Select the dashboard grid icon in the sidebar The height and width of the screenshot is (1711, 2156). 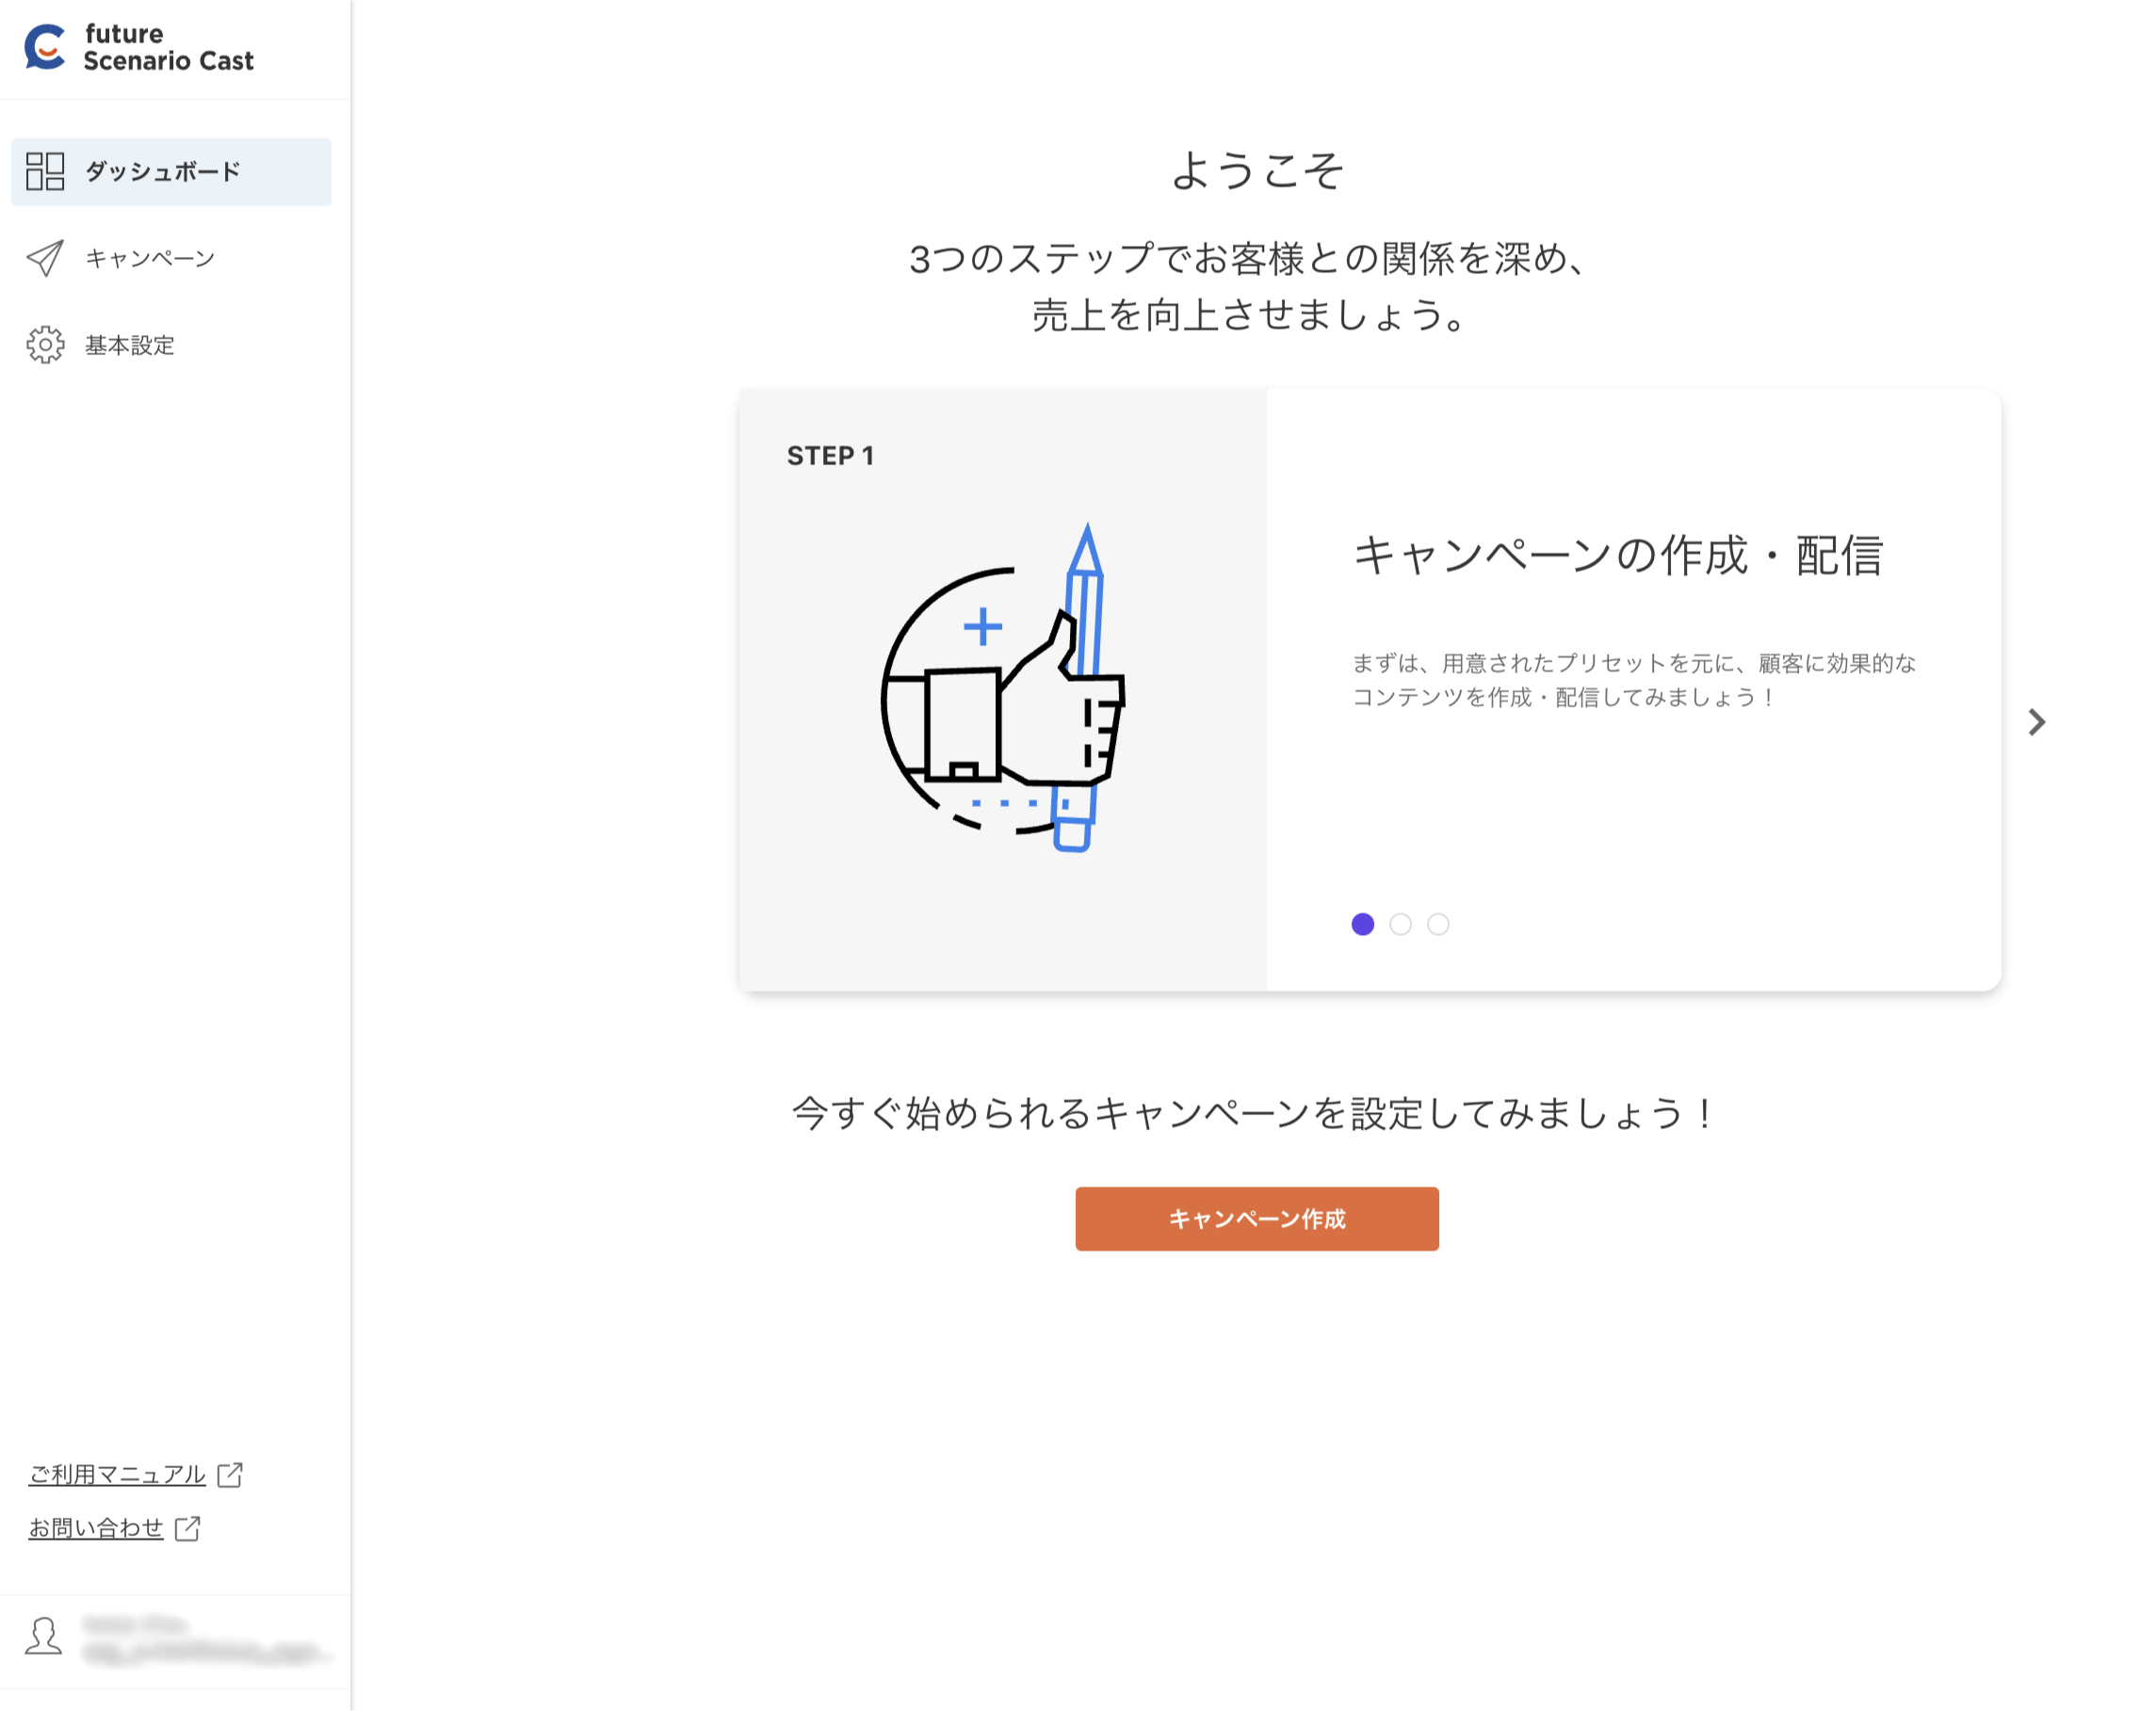coord(44,172)
